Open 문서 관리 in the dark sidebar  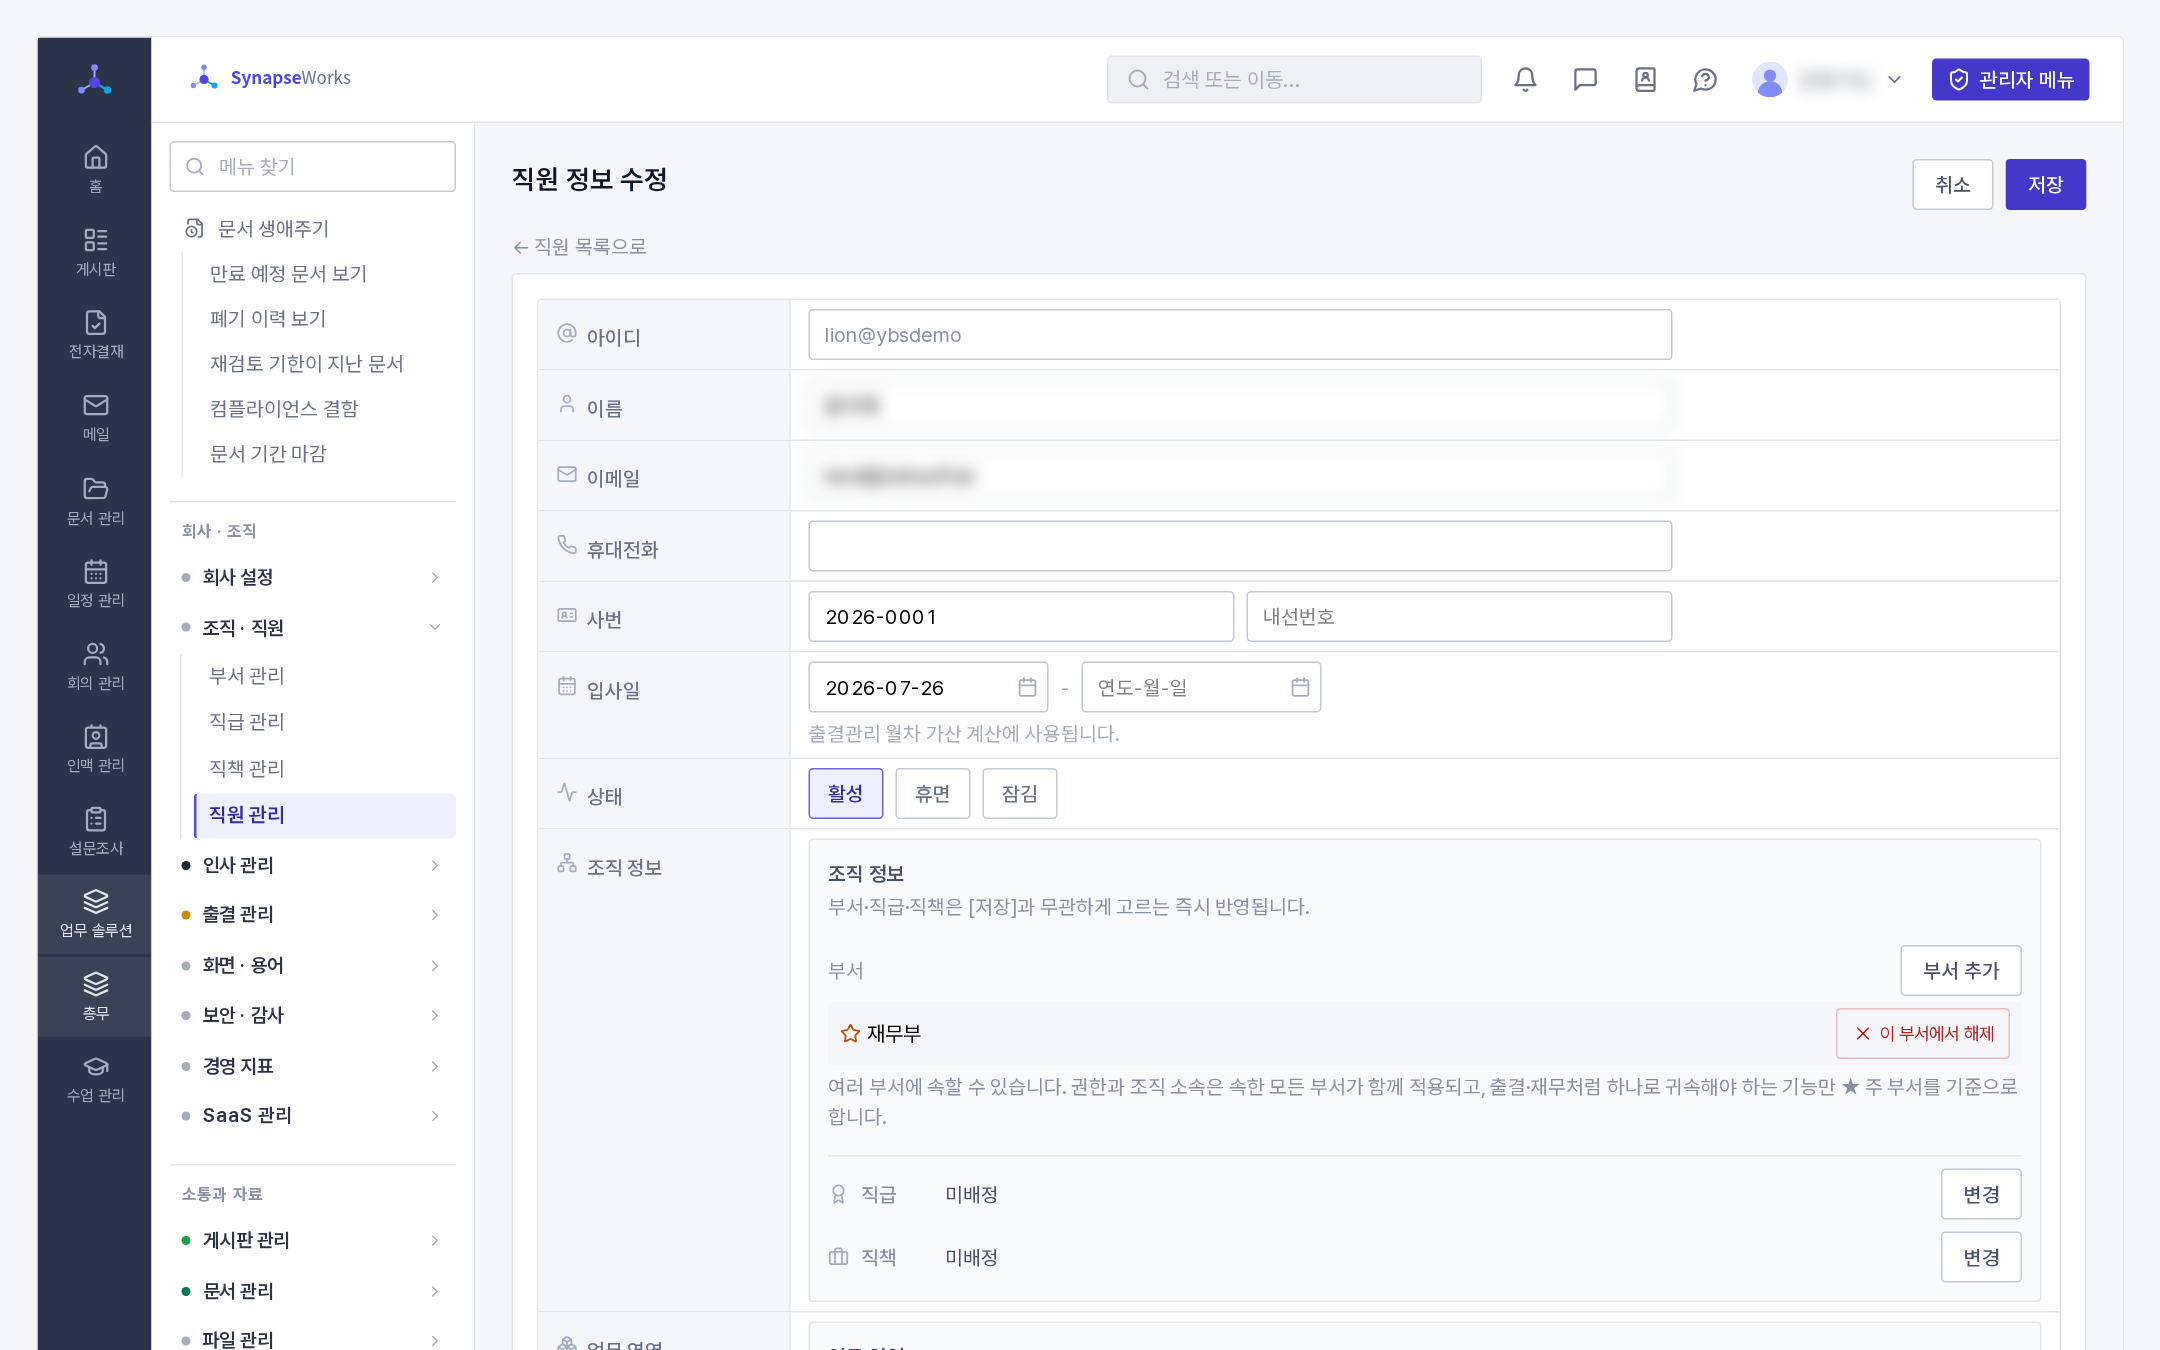coord(95,500)
